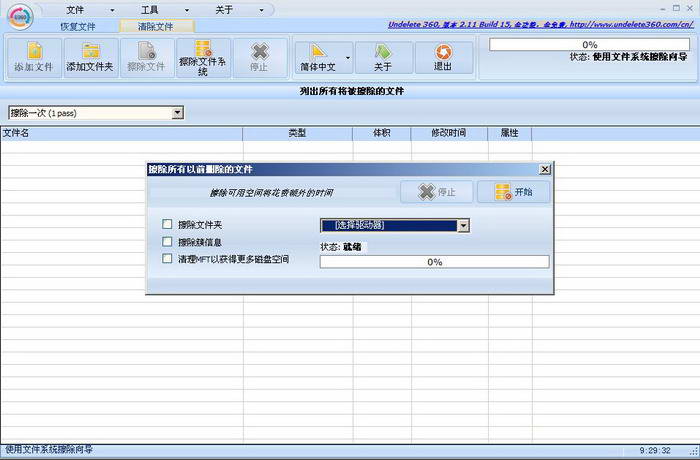The width and height of the screenshot is (700, 460).
Task: Open the undelete360.com website link
Action: tap(541, 25)
